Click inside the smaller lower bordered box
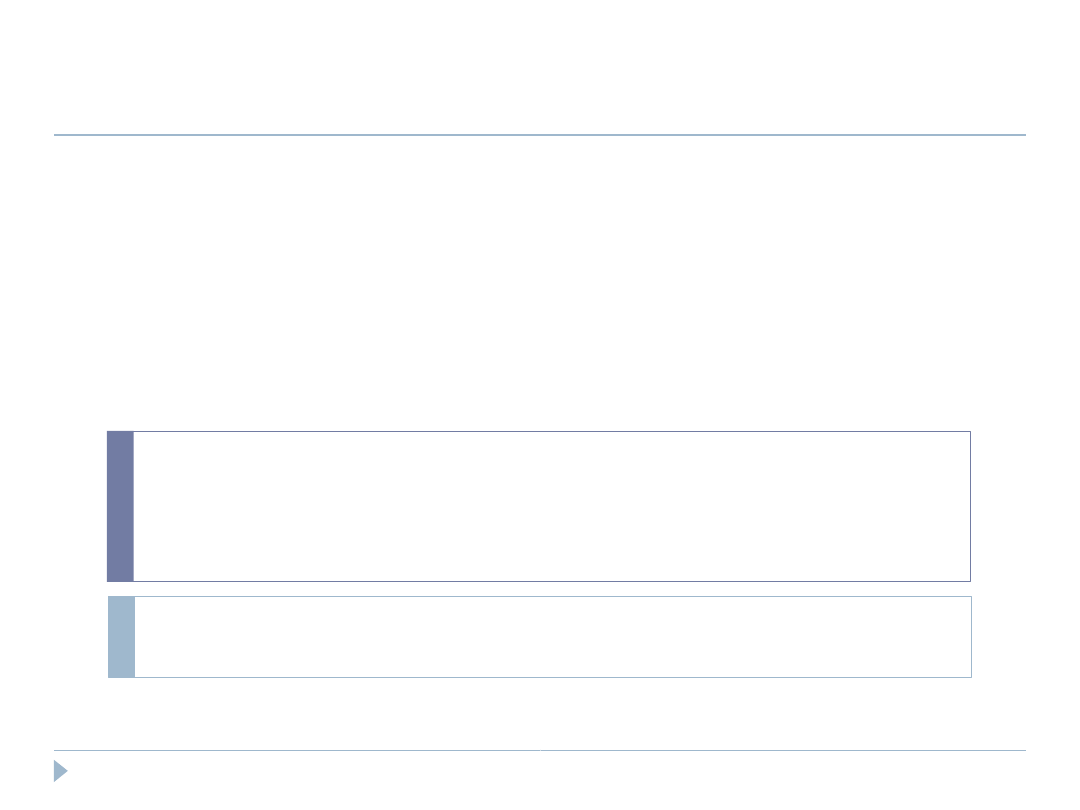 pos(550,637)
